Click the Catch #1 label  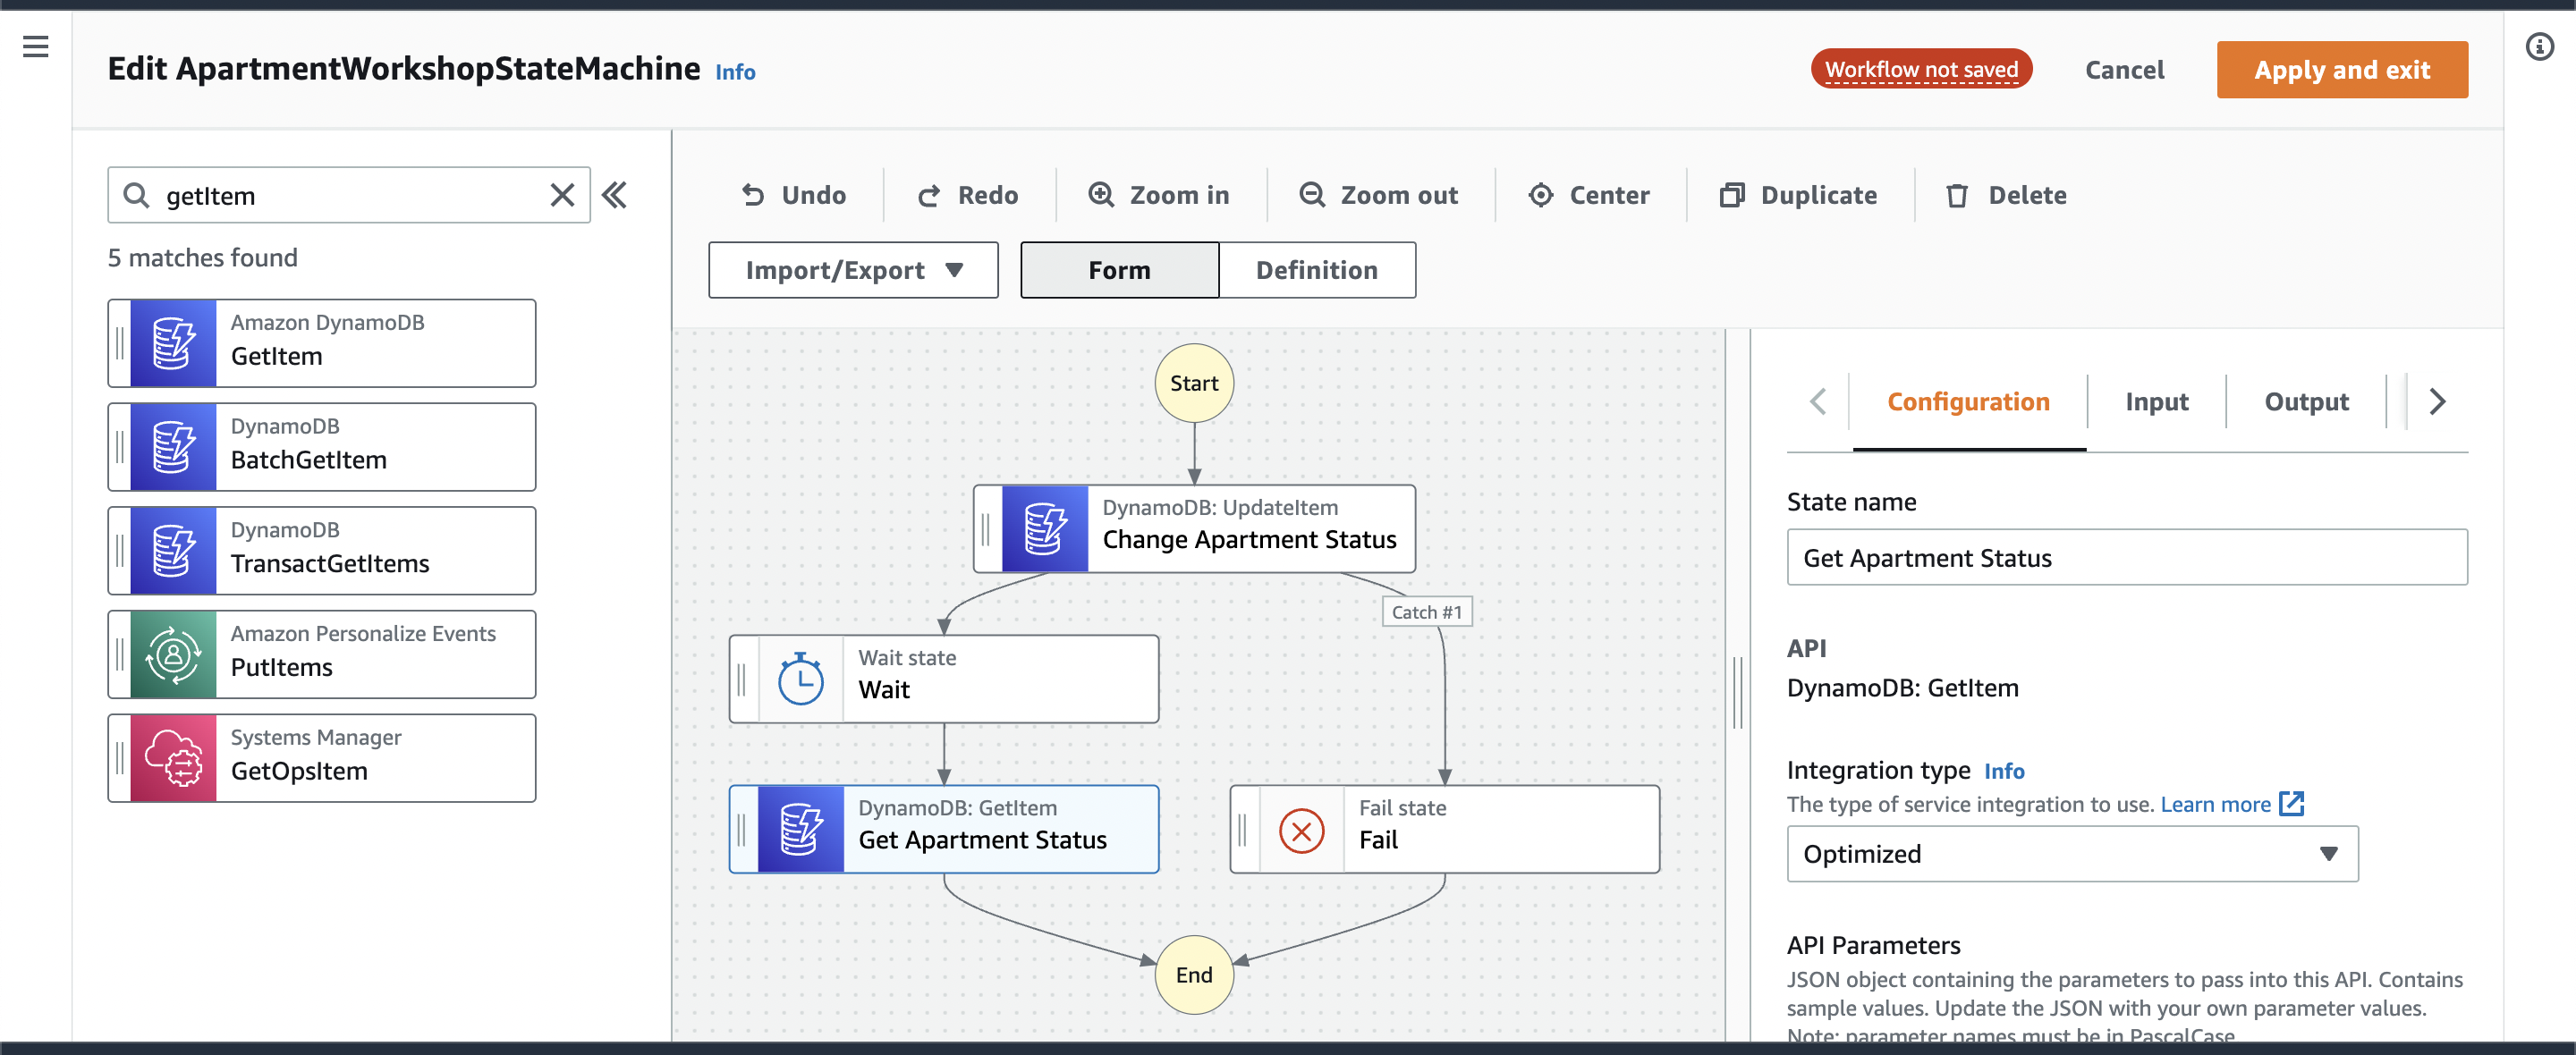1427,612
